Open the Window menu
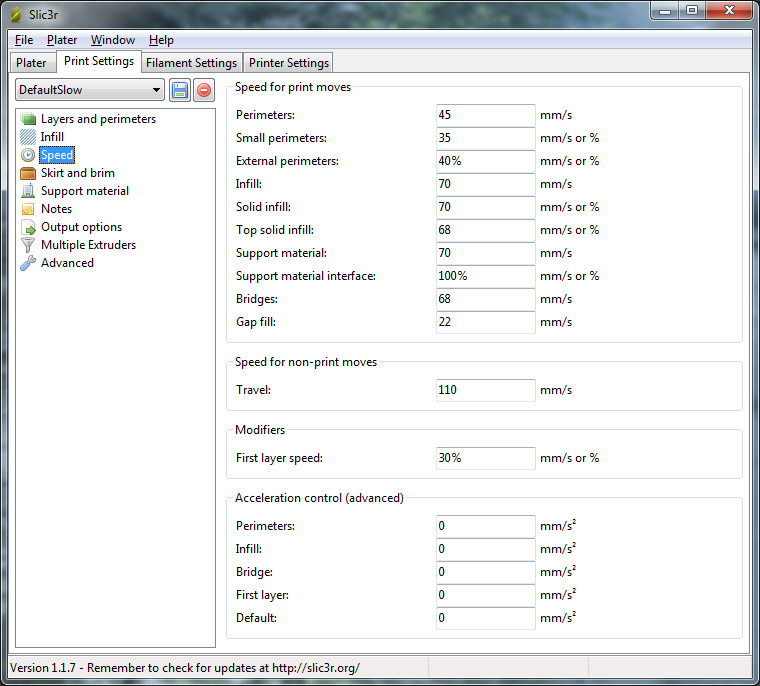The height and width of the screenshot is (686, 760). click(x=113, y=40)
